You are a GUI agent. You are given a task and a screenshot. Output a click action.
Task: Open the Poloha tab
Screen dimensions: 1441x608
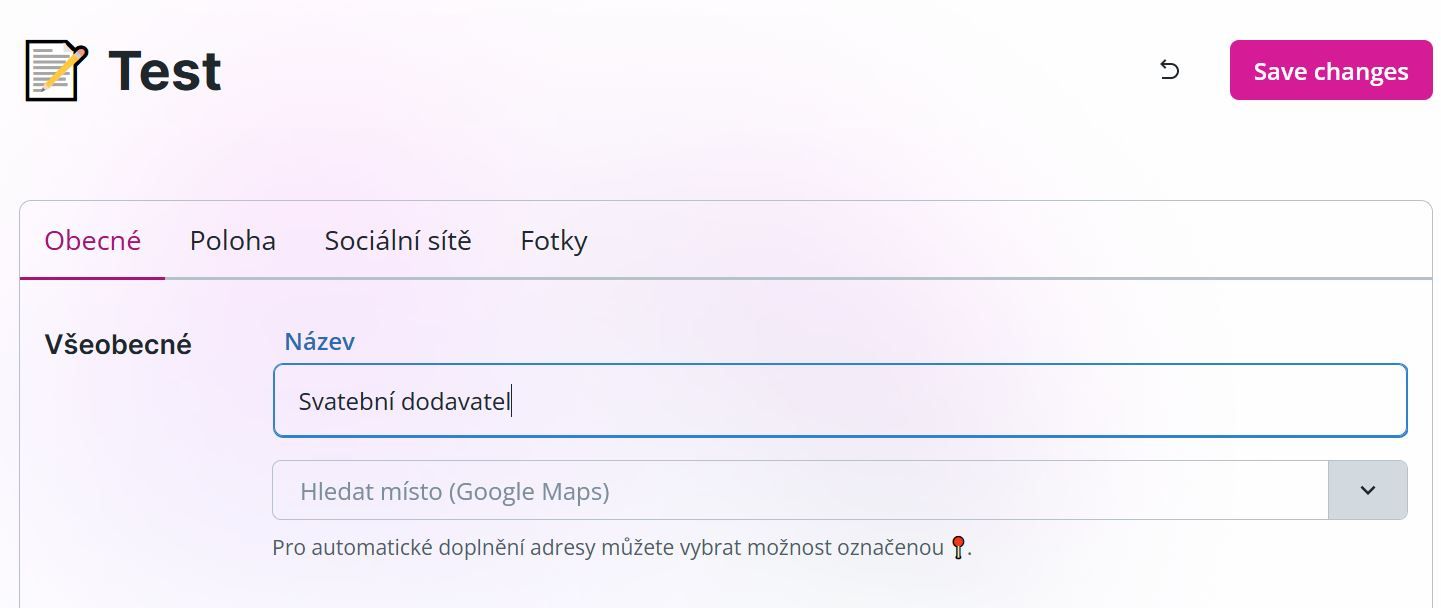pyautogui.click(x=233, y=241)
